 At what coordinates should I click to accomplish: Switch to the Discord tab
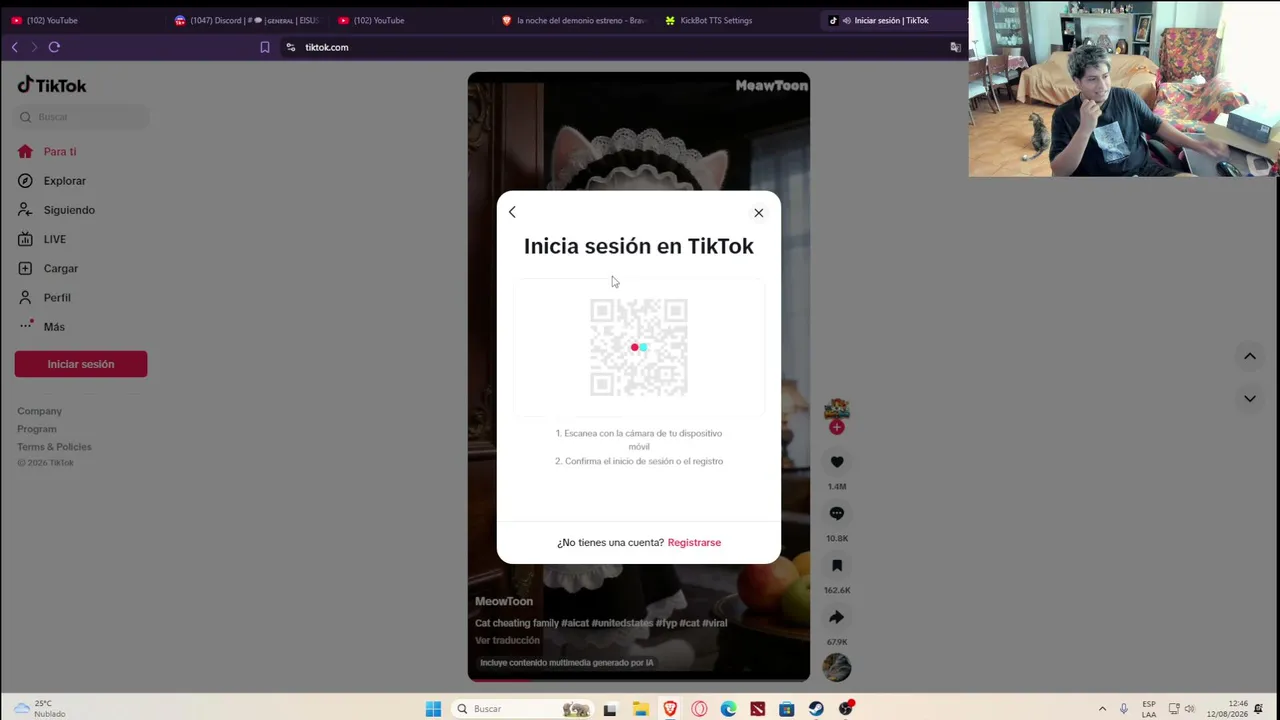pos(247,20)
